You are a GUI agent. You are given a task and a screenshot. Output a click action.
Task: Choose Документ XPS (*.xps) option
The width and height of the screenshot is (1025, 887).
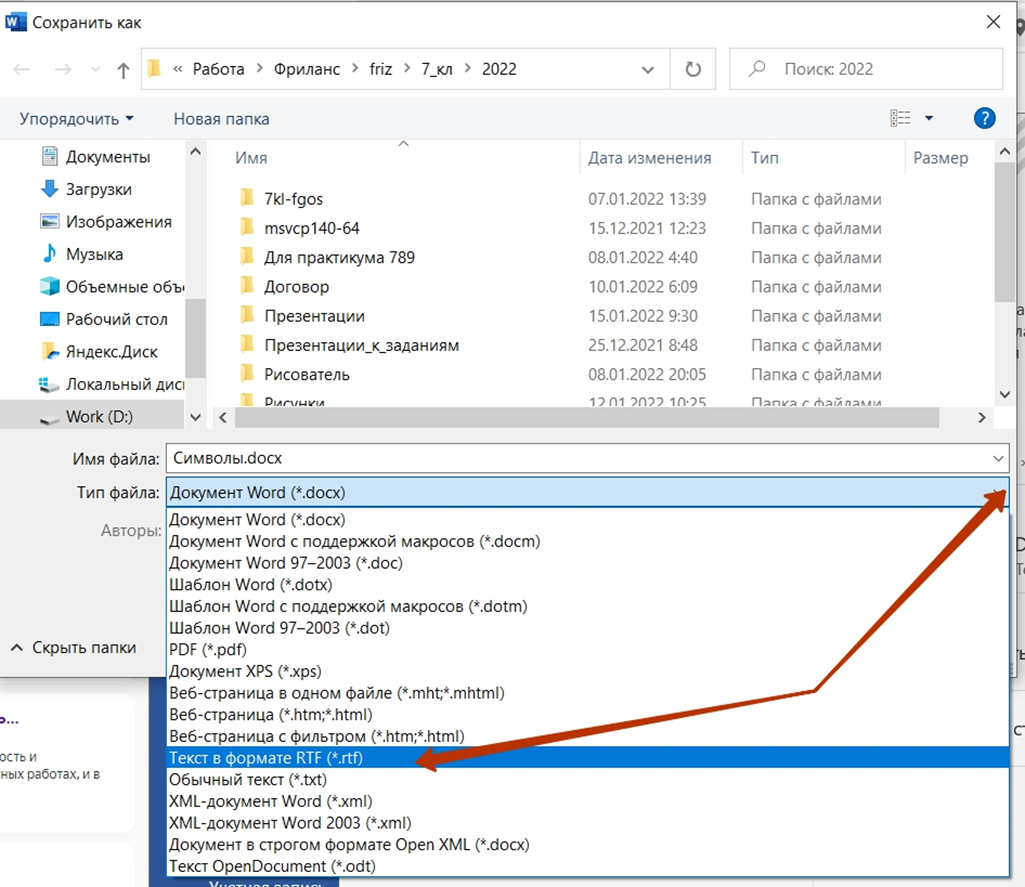click(x=587, y=671)
